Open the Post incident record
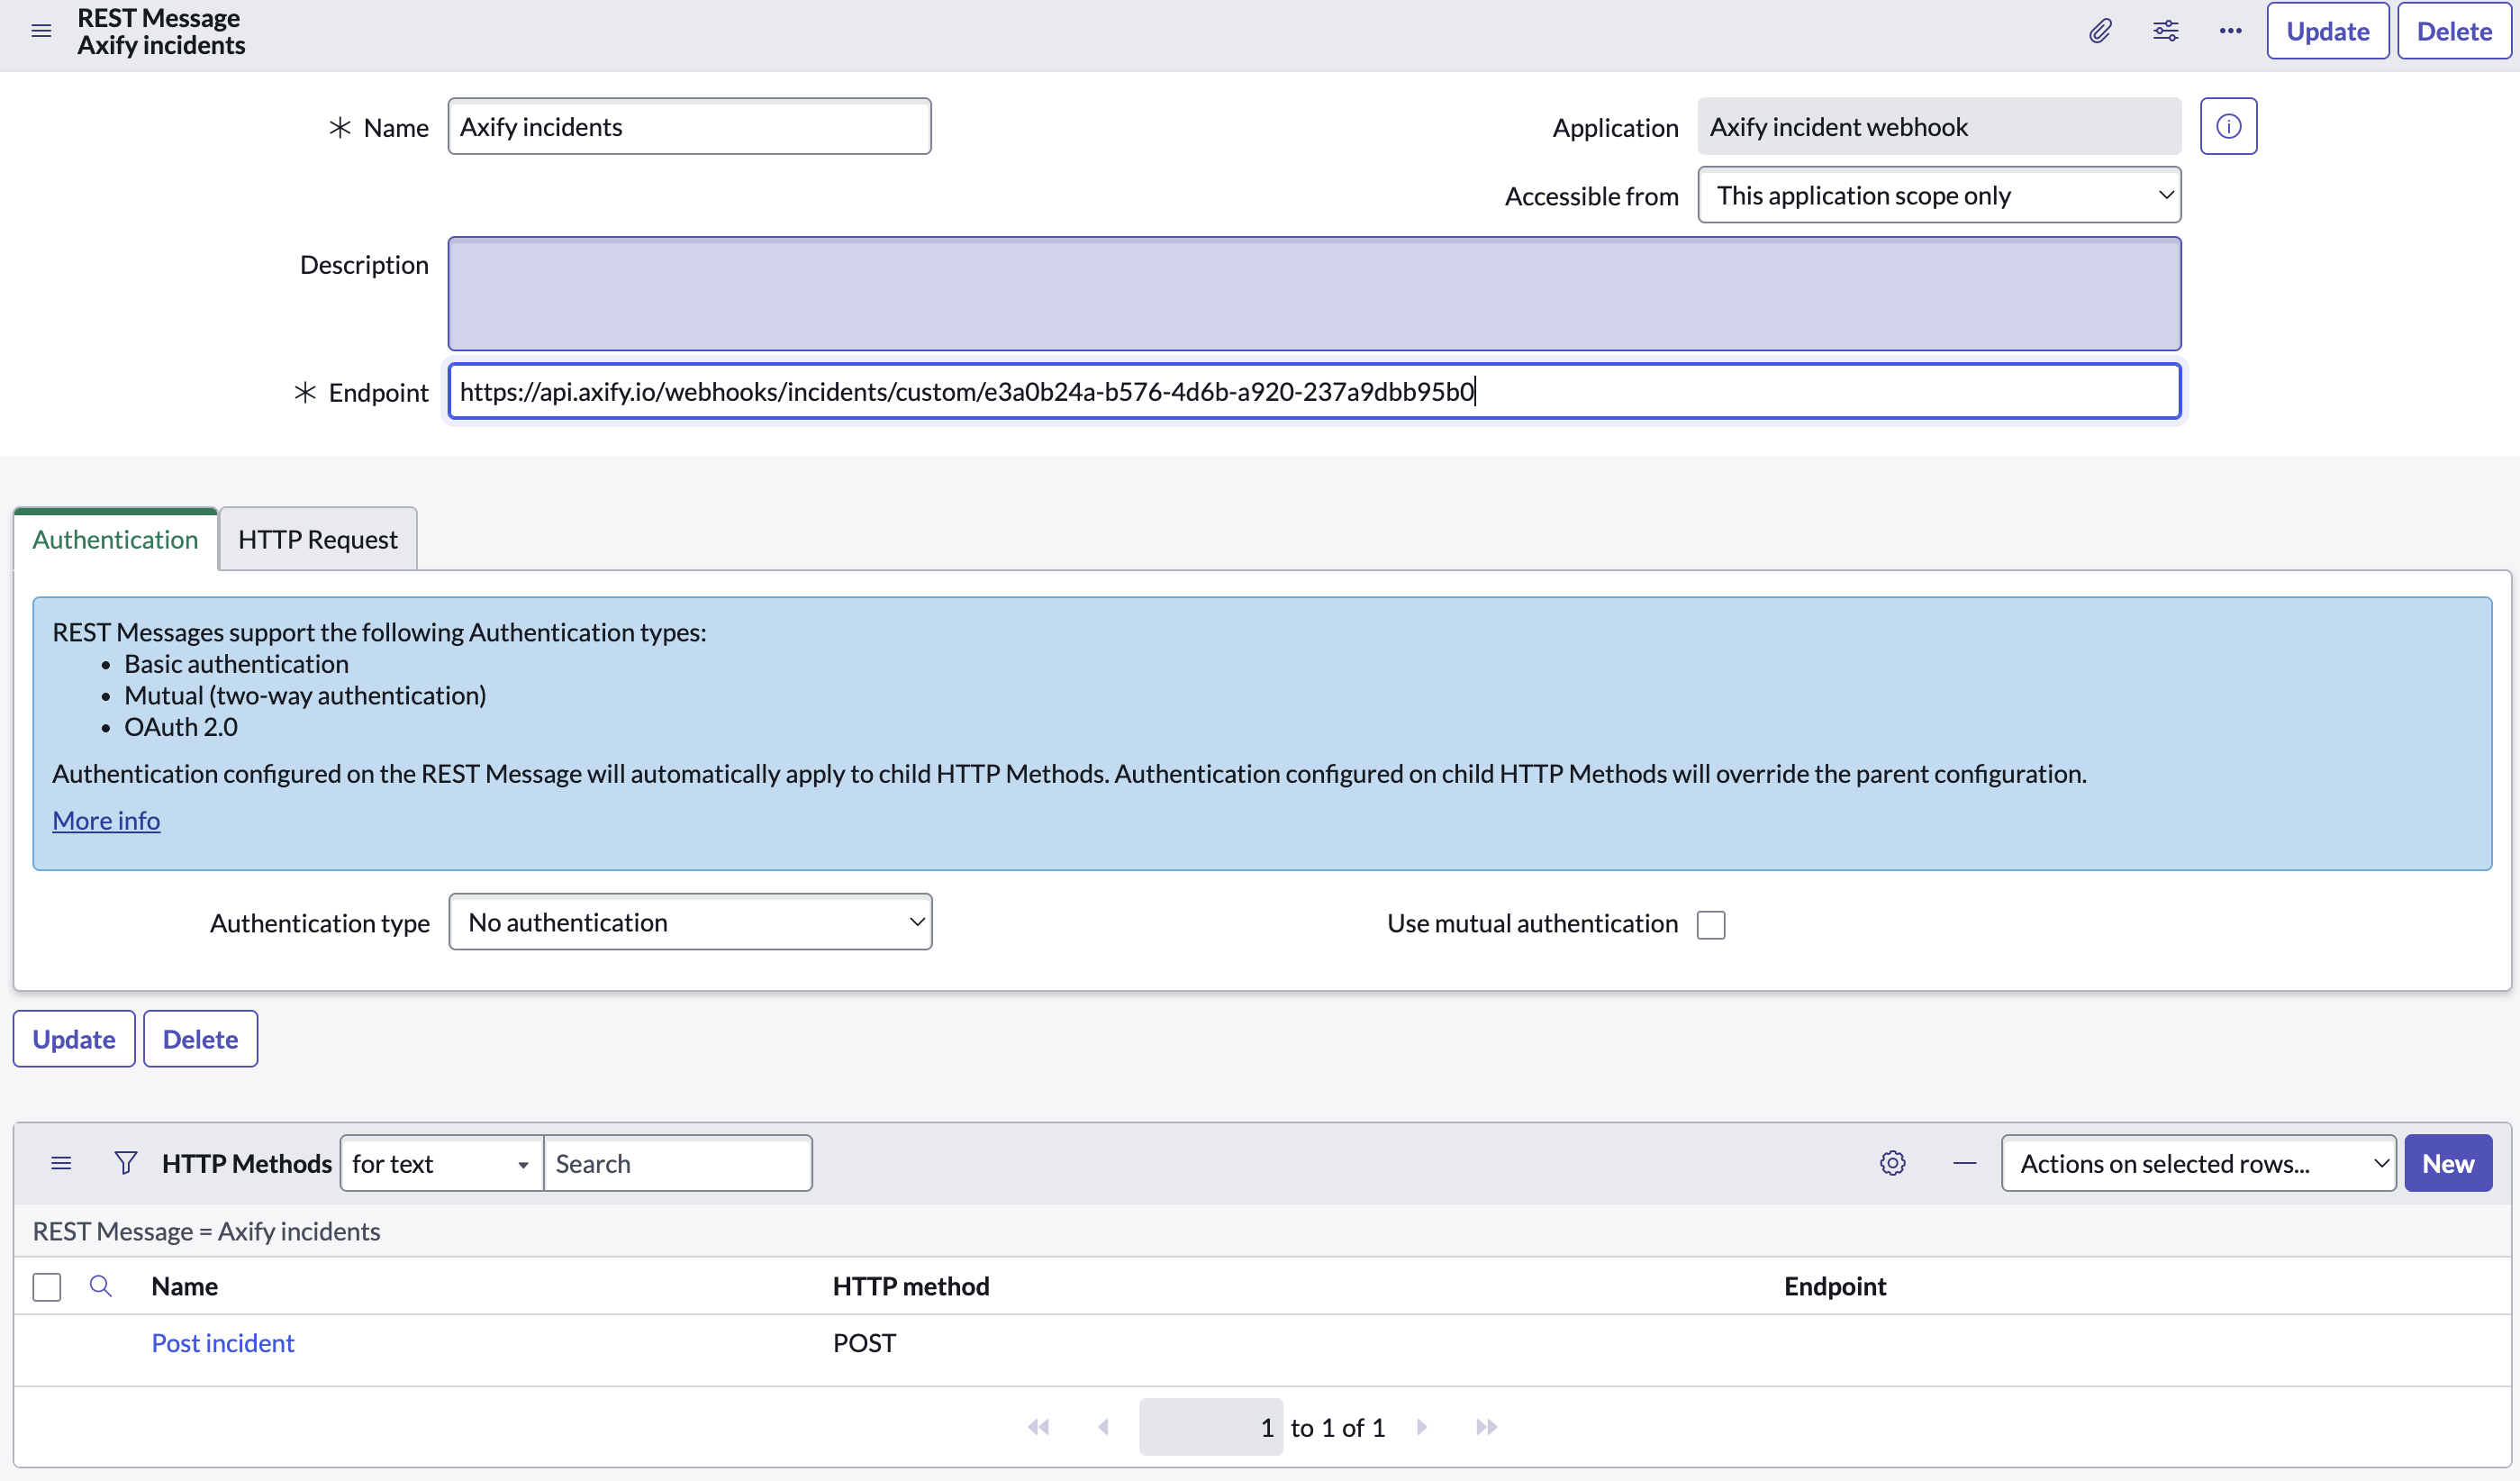This screenshot has width=2520, height=1481. coord(222,1343)
